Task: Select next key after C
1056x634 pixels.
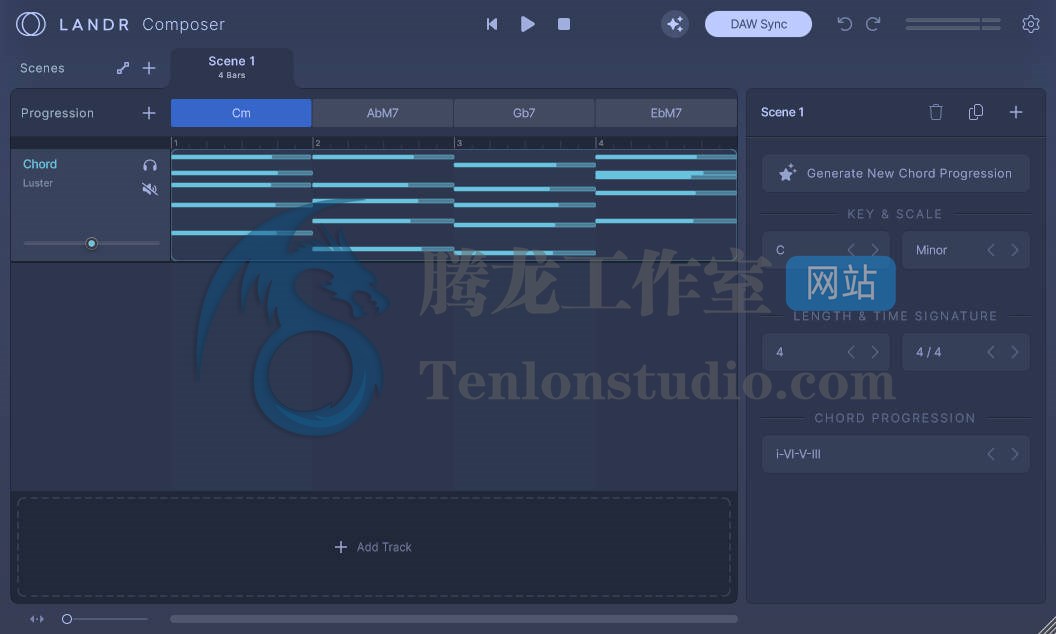Action: click(x=875, y=250)
